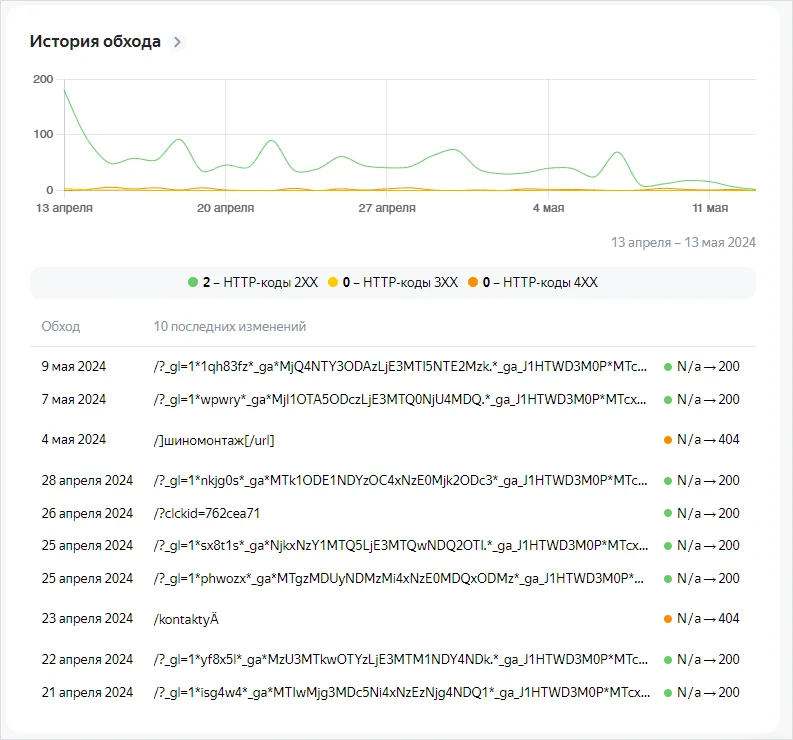This screenshot has width=793, height=740.
Task: Click orange 404 status dot for 4 мая
Action: click(668, 440)
